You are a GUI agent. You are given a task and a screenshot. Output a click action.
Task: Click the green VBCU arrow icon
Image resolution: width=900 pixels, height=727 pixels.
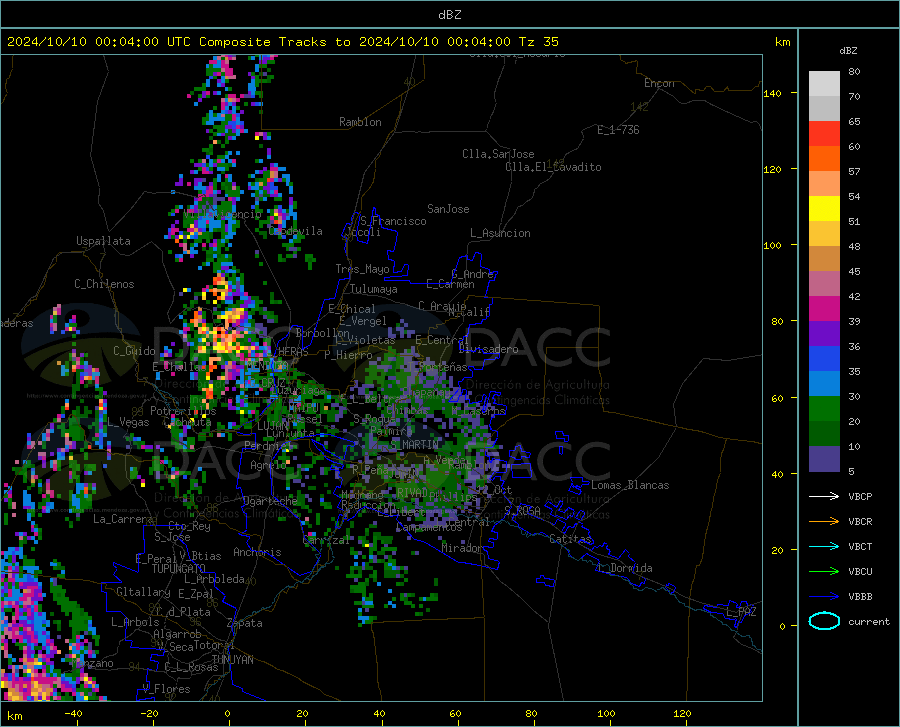coord(824,571)
